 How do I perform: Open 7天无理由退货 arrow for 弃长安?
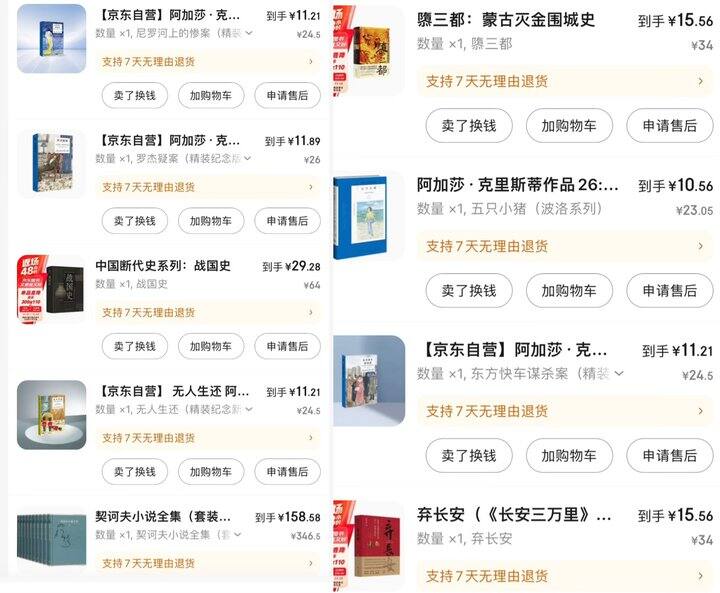coord(700,576)
